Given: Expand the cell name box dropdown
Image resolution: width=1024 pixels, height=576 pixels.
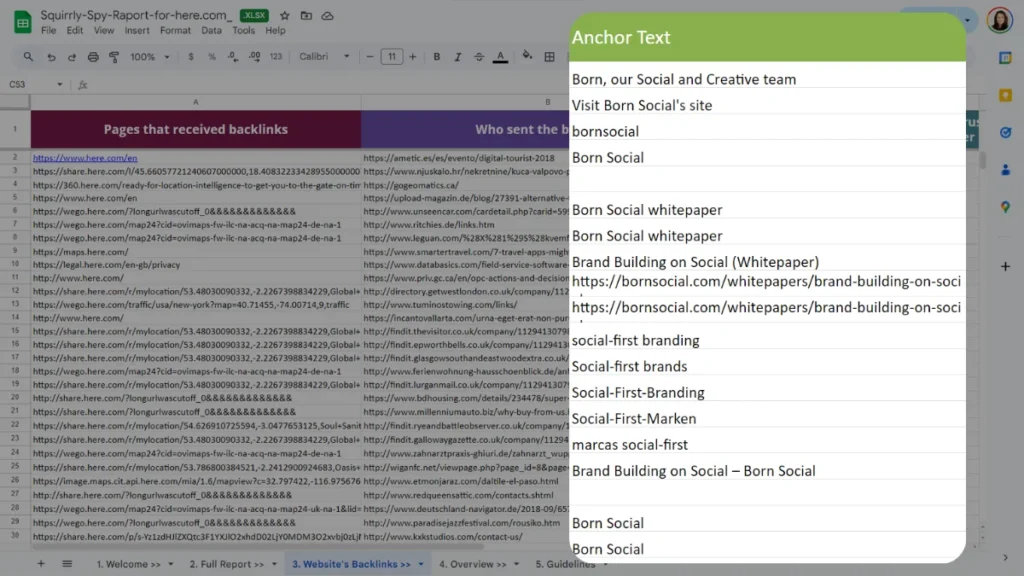Looking at the screenshot, I should tap(59, 85).
